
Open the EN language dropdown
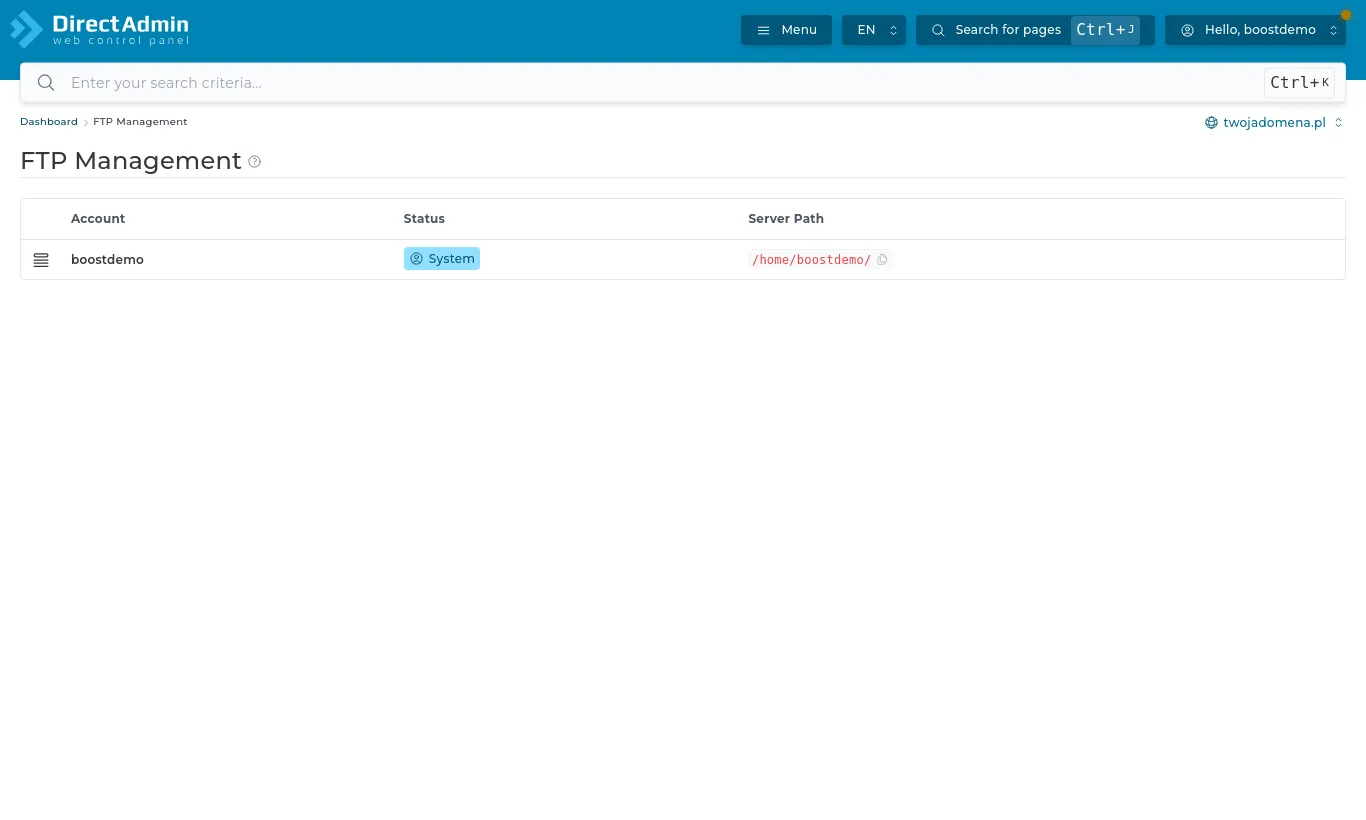[874, 30]
